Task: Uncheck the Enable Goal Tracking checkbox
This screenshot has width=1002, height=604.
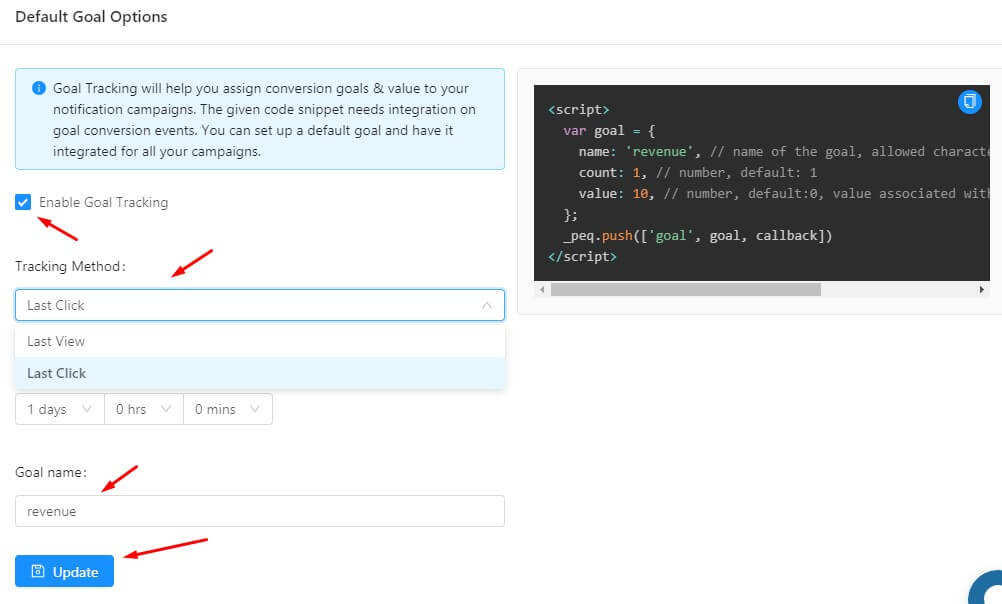Action: pyautogui.click(x=23, y=202)
